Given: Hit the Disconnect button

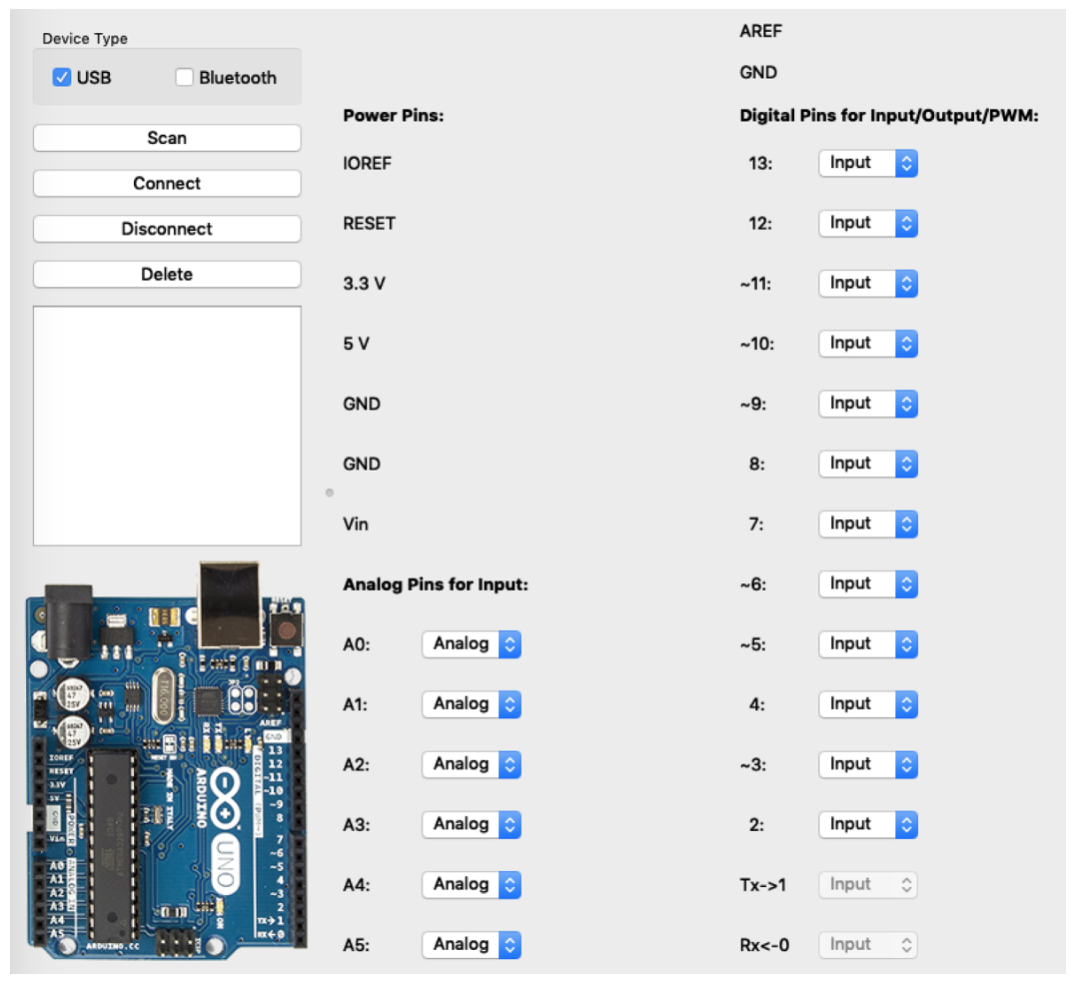Looking at the screenshot, I should (x=167, y=229).
